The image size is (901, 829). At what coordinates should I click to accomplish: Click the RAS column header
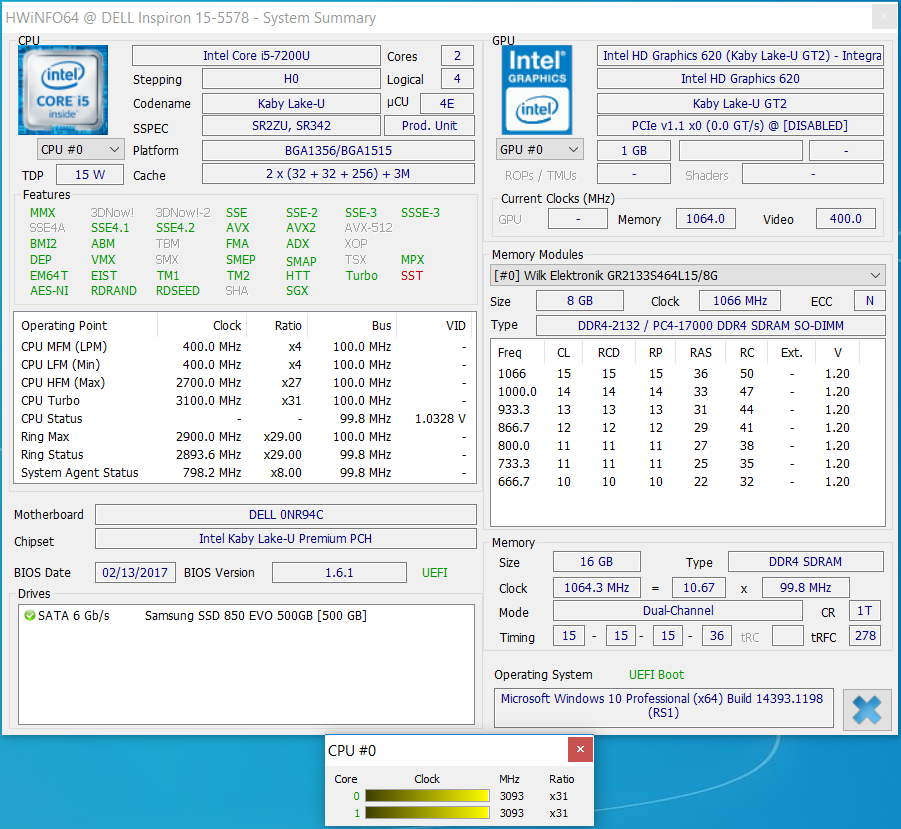(x=701, y=353)
